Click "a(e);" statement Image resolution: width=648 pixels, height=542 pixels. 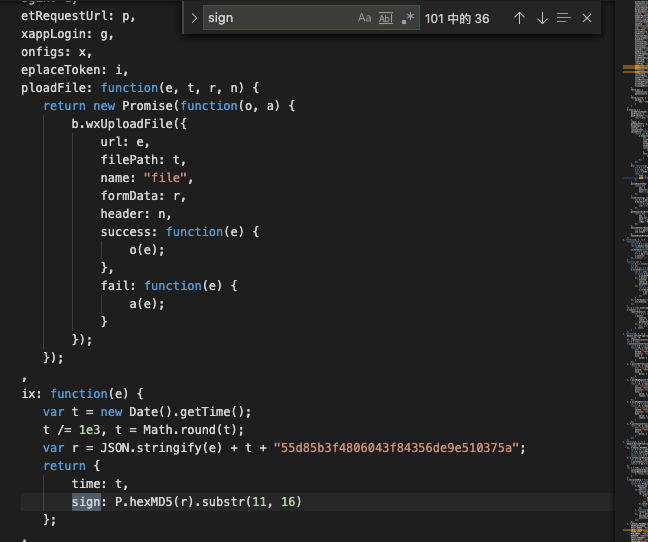(147, 304)
